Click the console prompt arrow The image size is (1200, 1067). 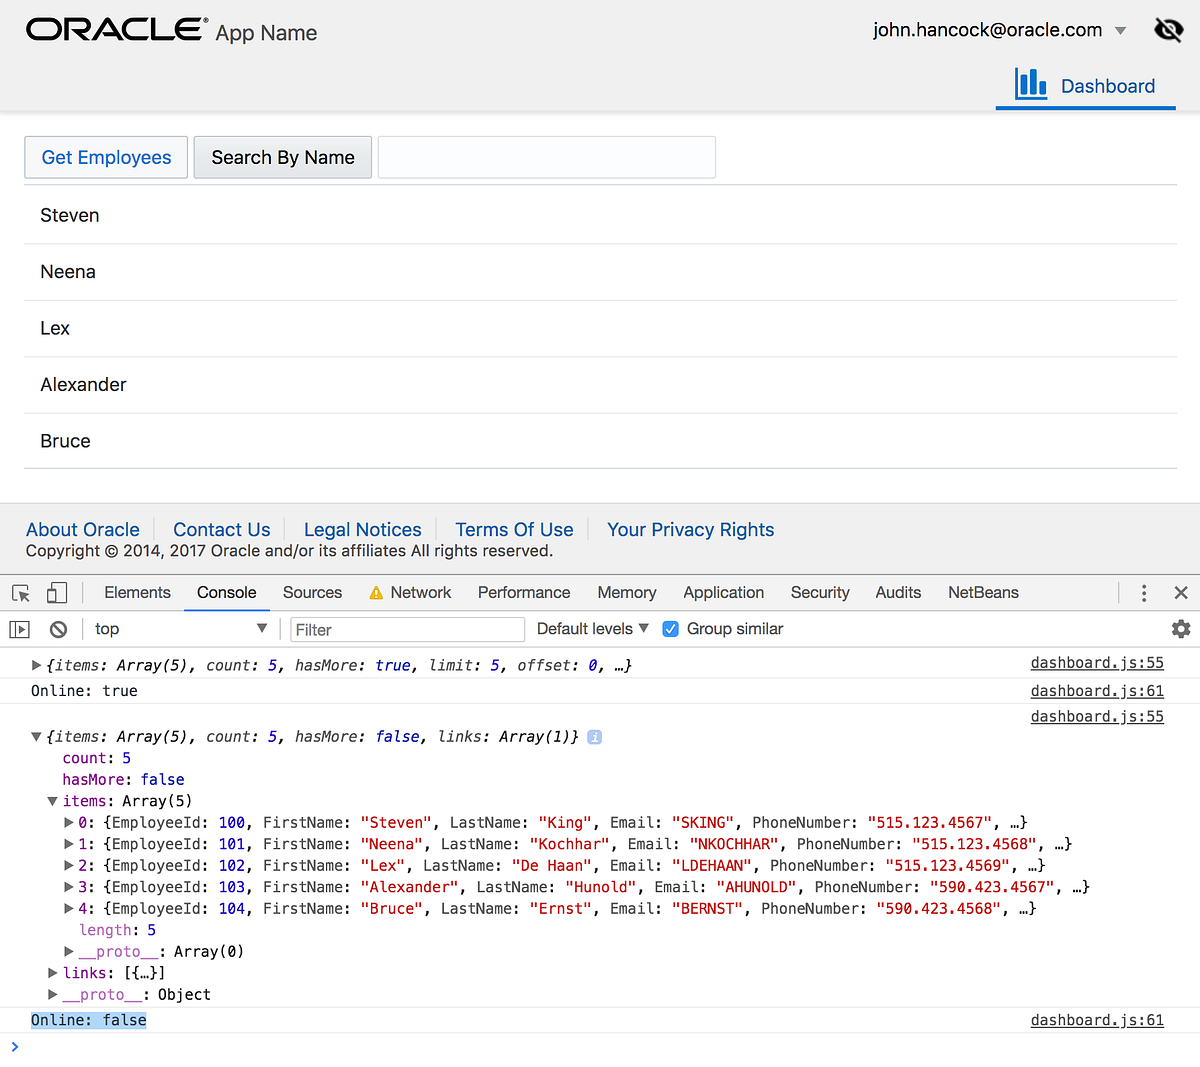[14, 1046]
